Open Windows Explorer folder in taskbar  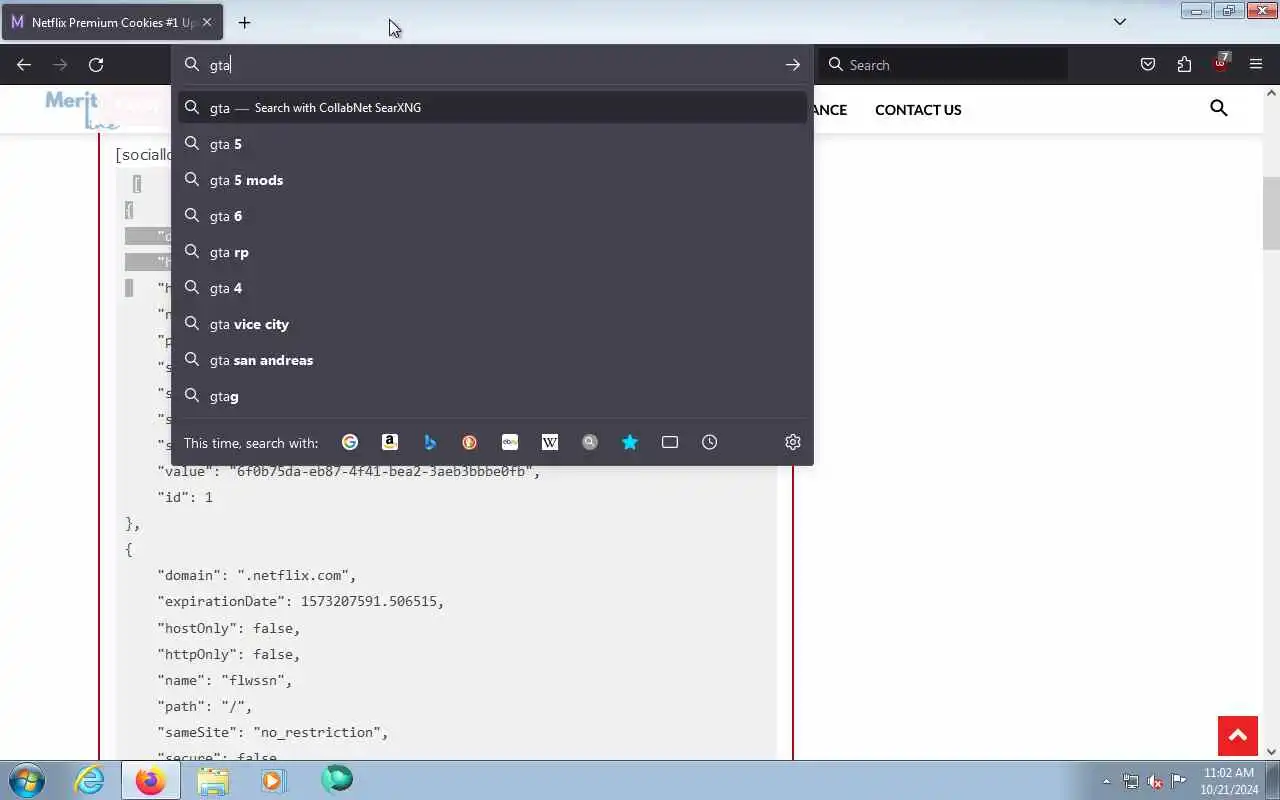coord(213,780)
